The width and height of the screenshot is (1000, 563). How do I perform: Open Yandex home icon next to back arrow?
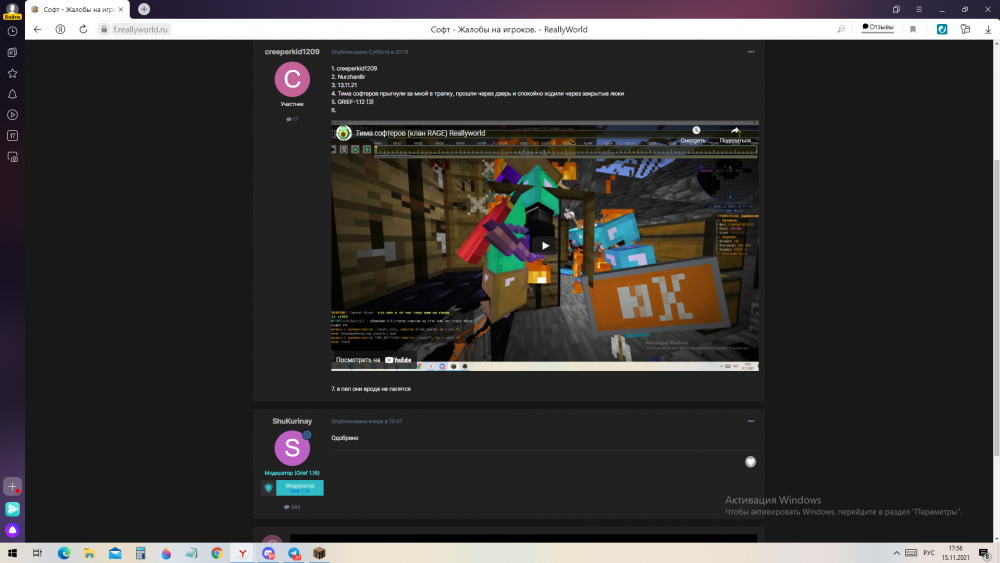(60, 29)
